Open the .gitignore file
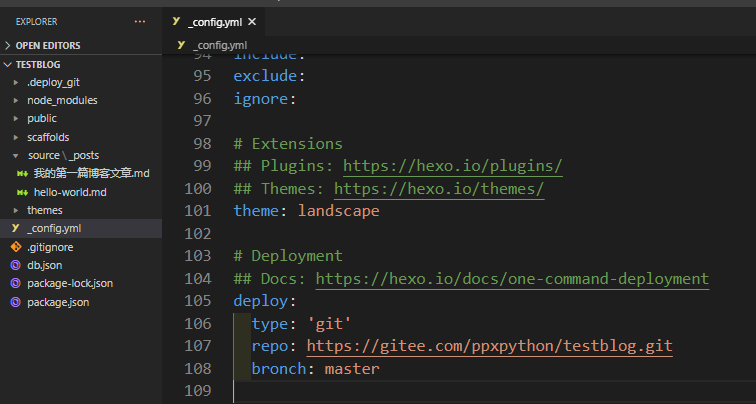The width and height of the screenshot is (756, 404). (x=50, y=247)
